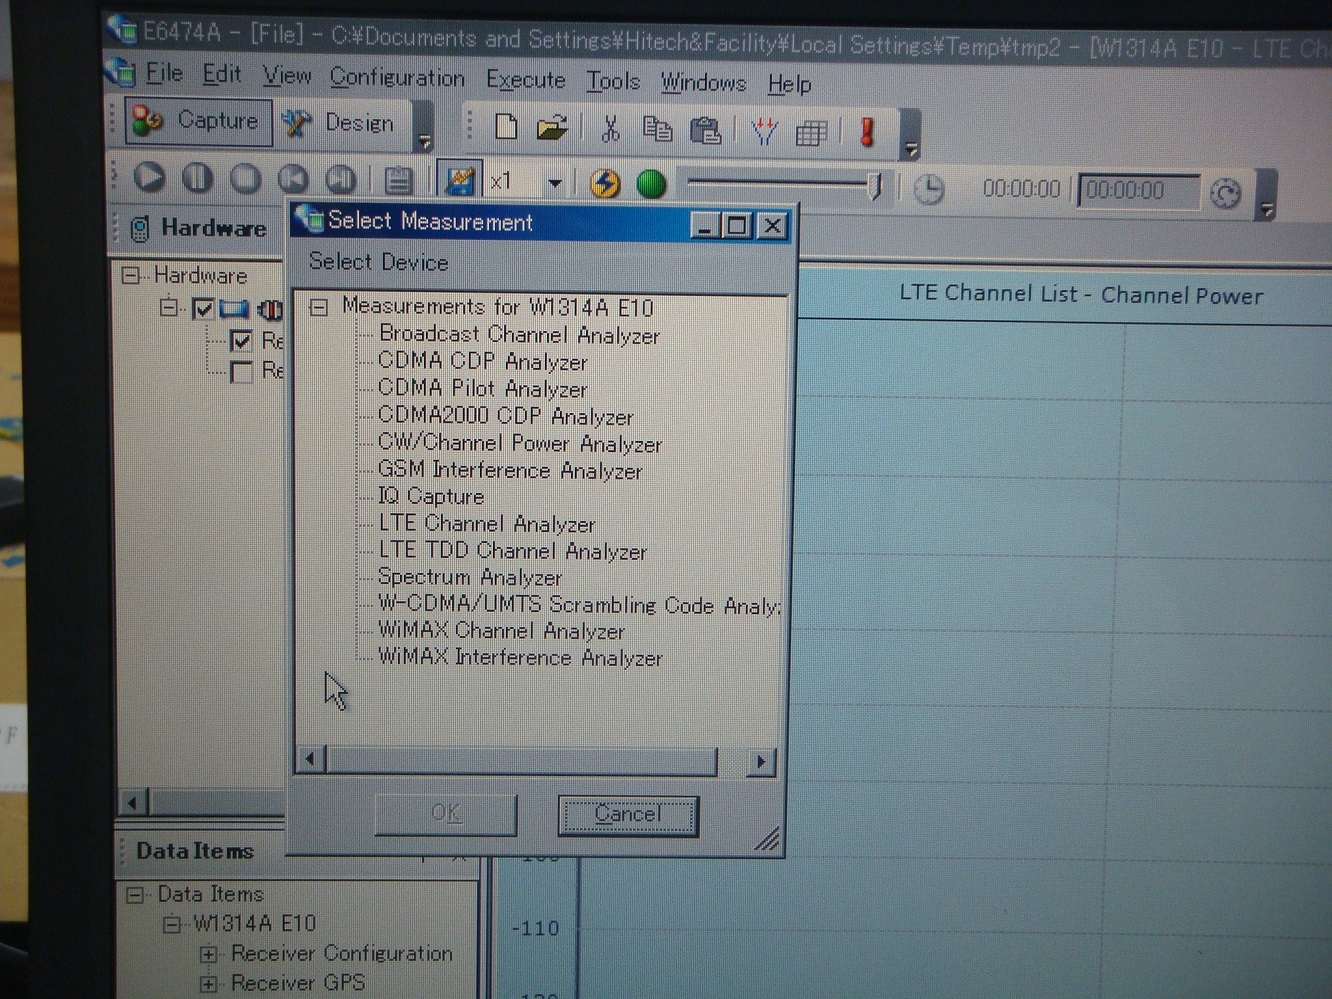1332x999 pixels.
Task: Collapse Measurements for W1314A E10 tree
Action: (x=319, y=307)
